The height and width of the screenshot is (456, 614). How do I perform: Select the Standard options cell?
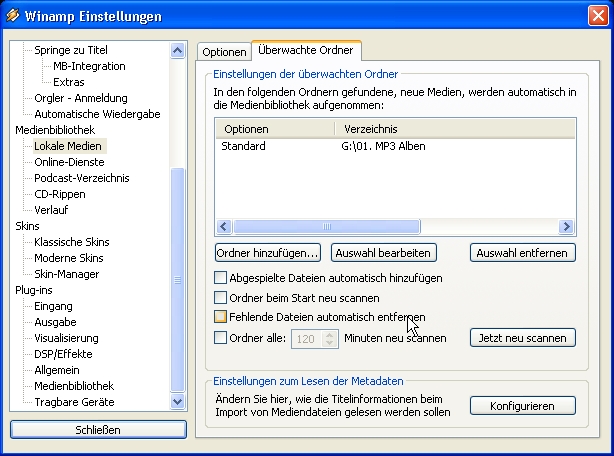point(243,146)
